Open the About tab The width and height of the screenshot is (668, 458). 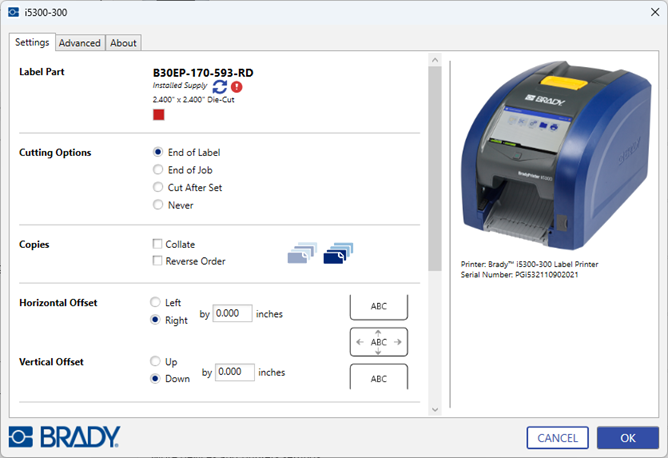pyautogui.click(x=124, y=43)
